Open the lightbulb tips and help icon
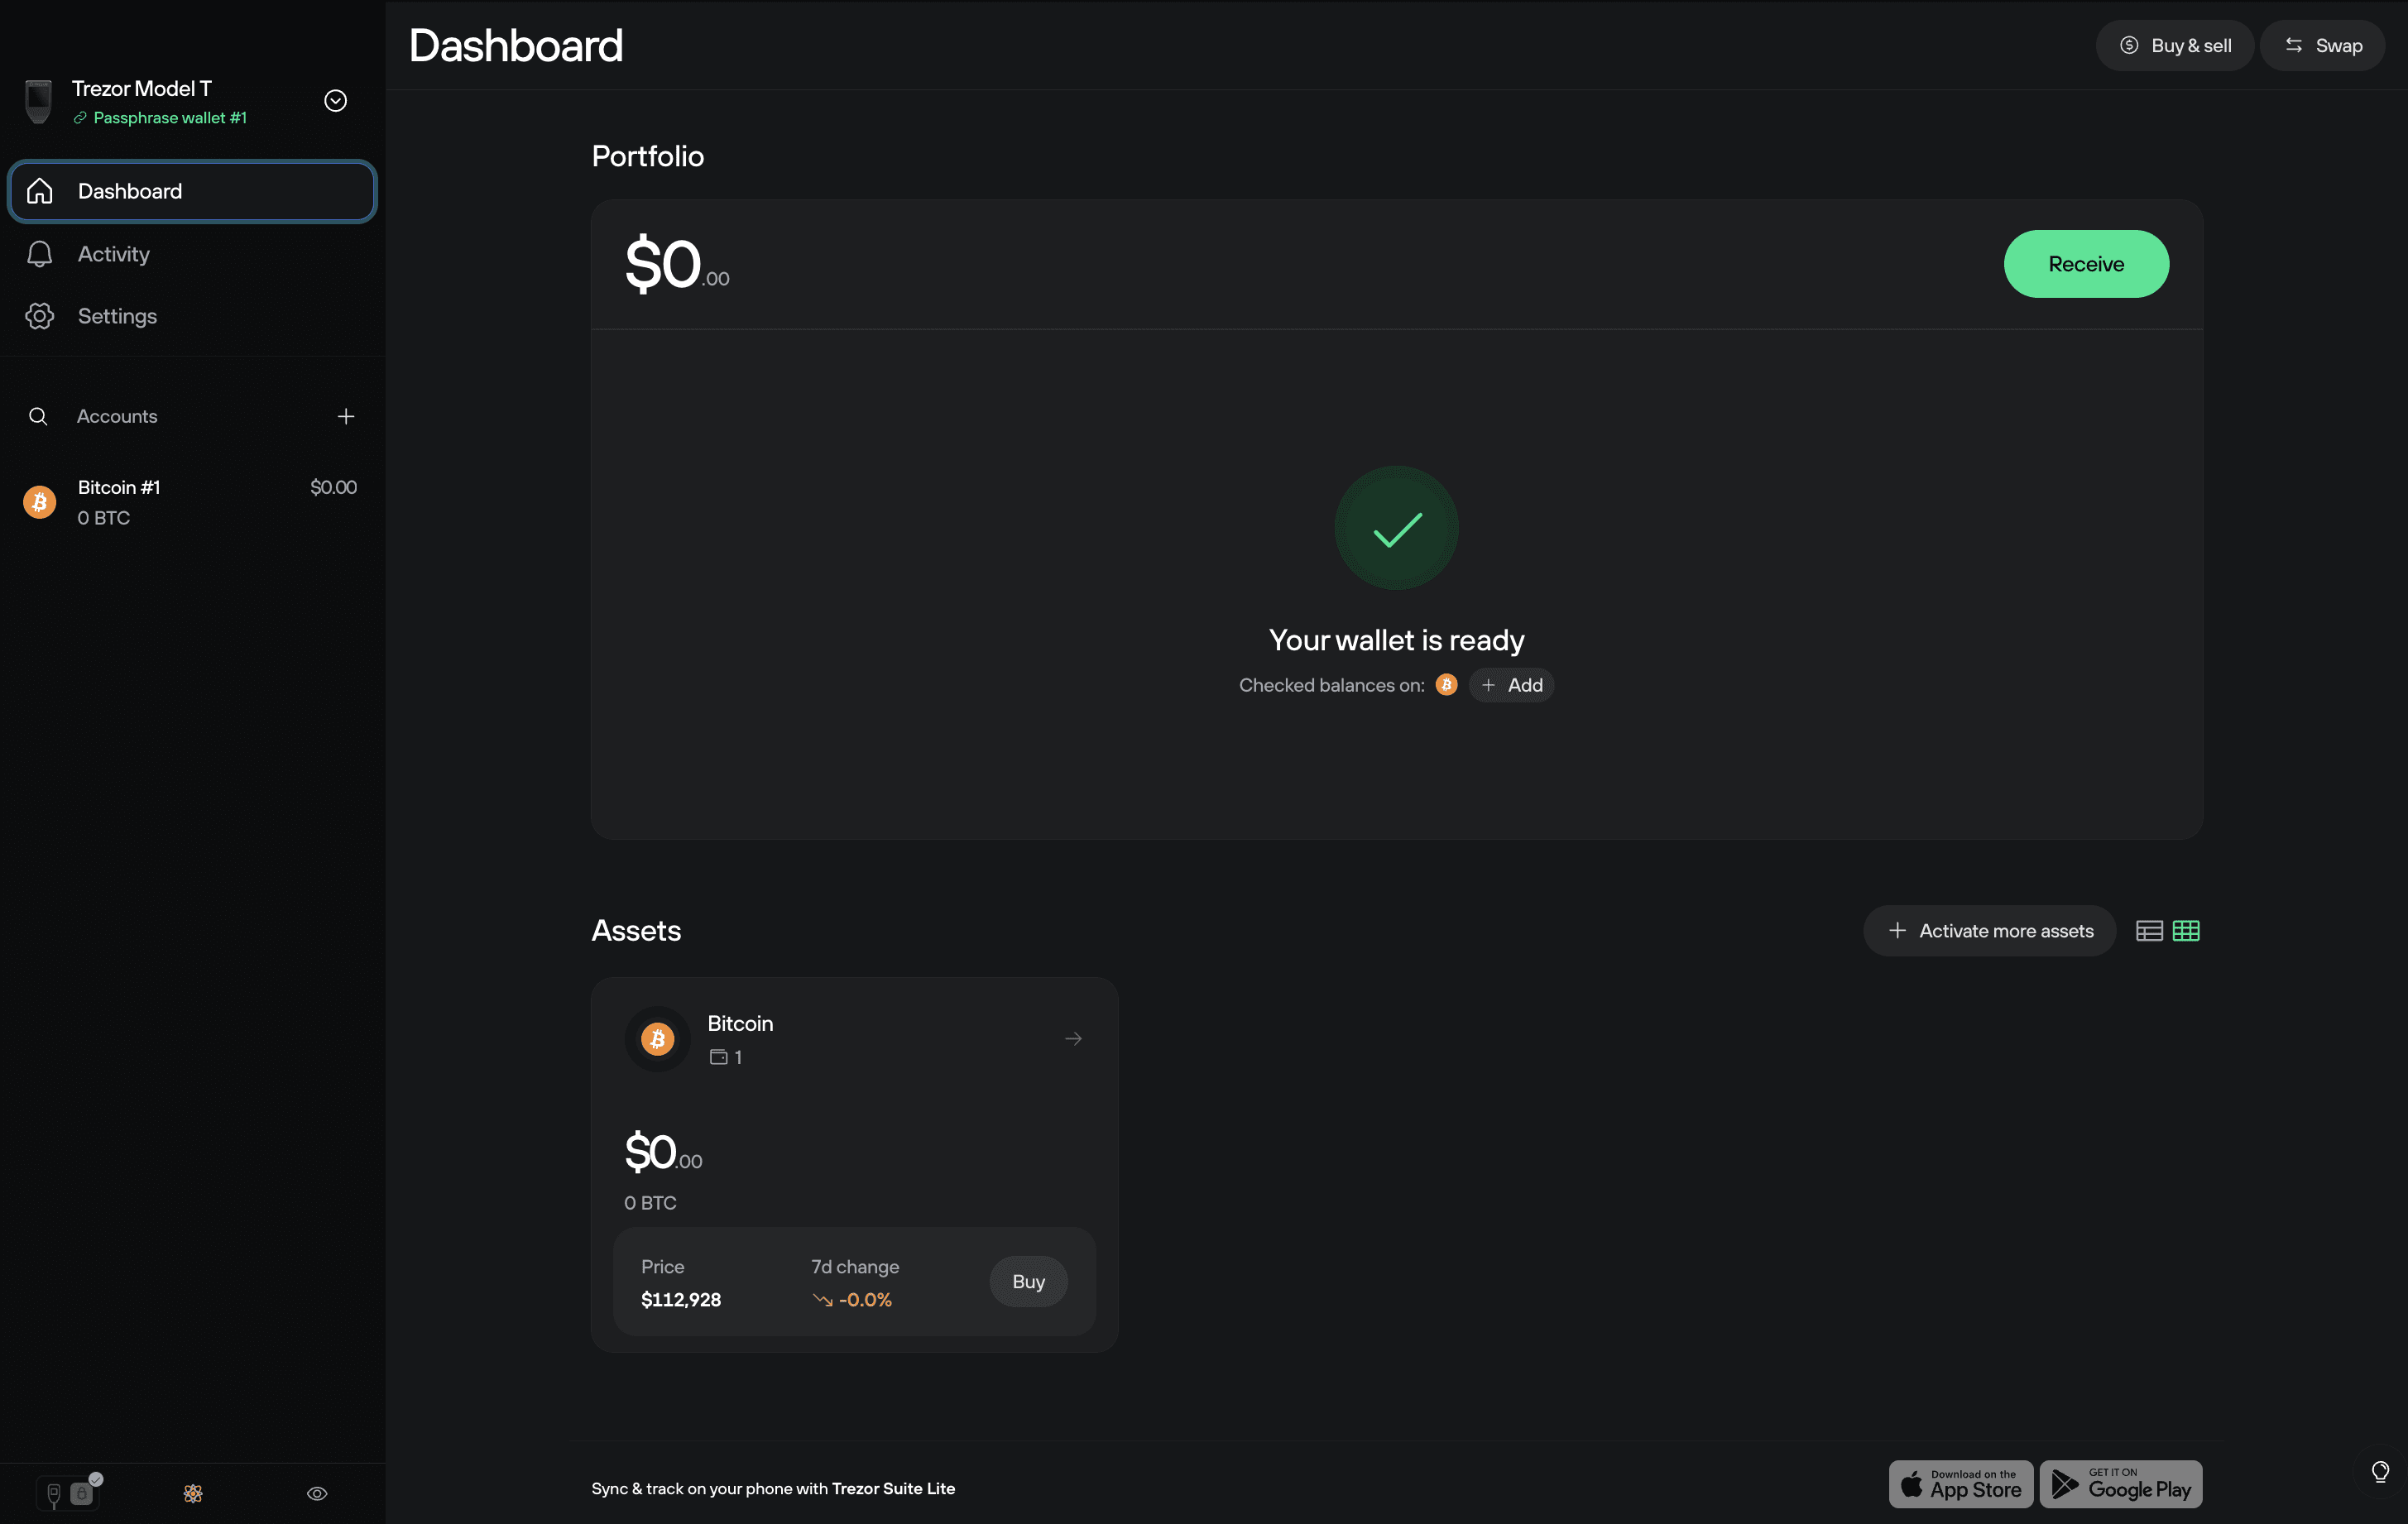This screenshot has width=2408, height=1524. coord(2380,1471)
